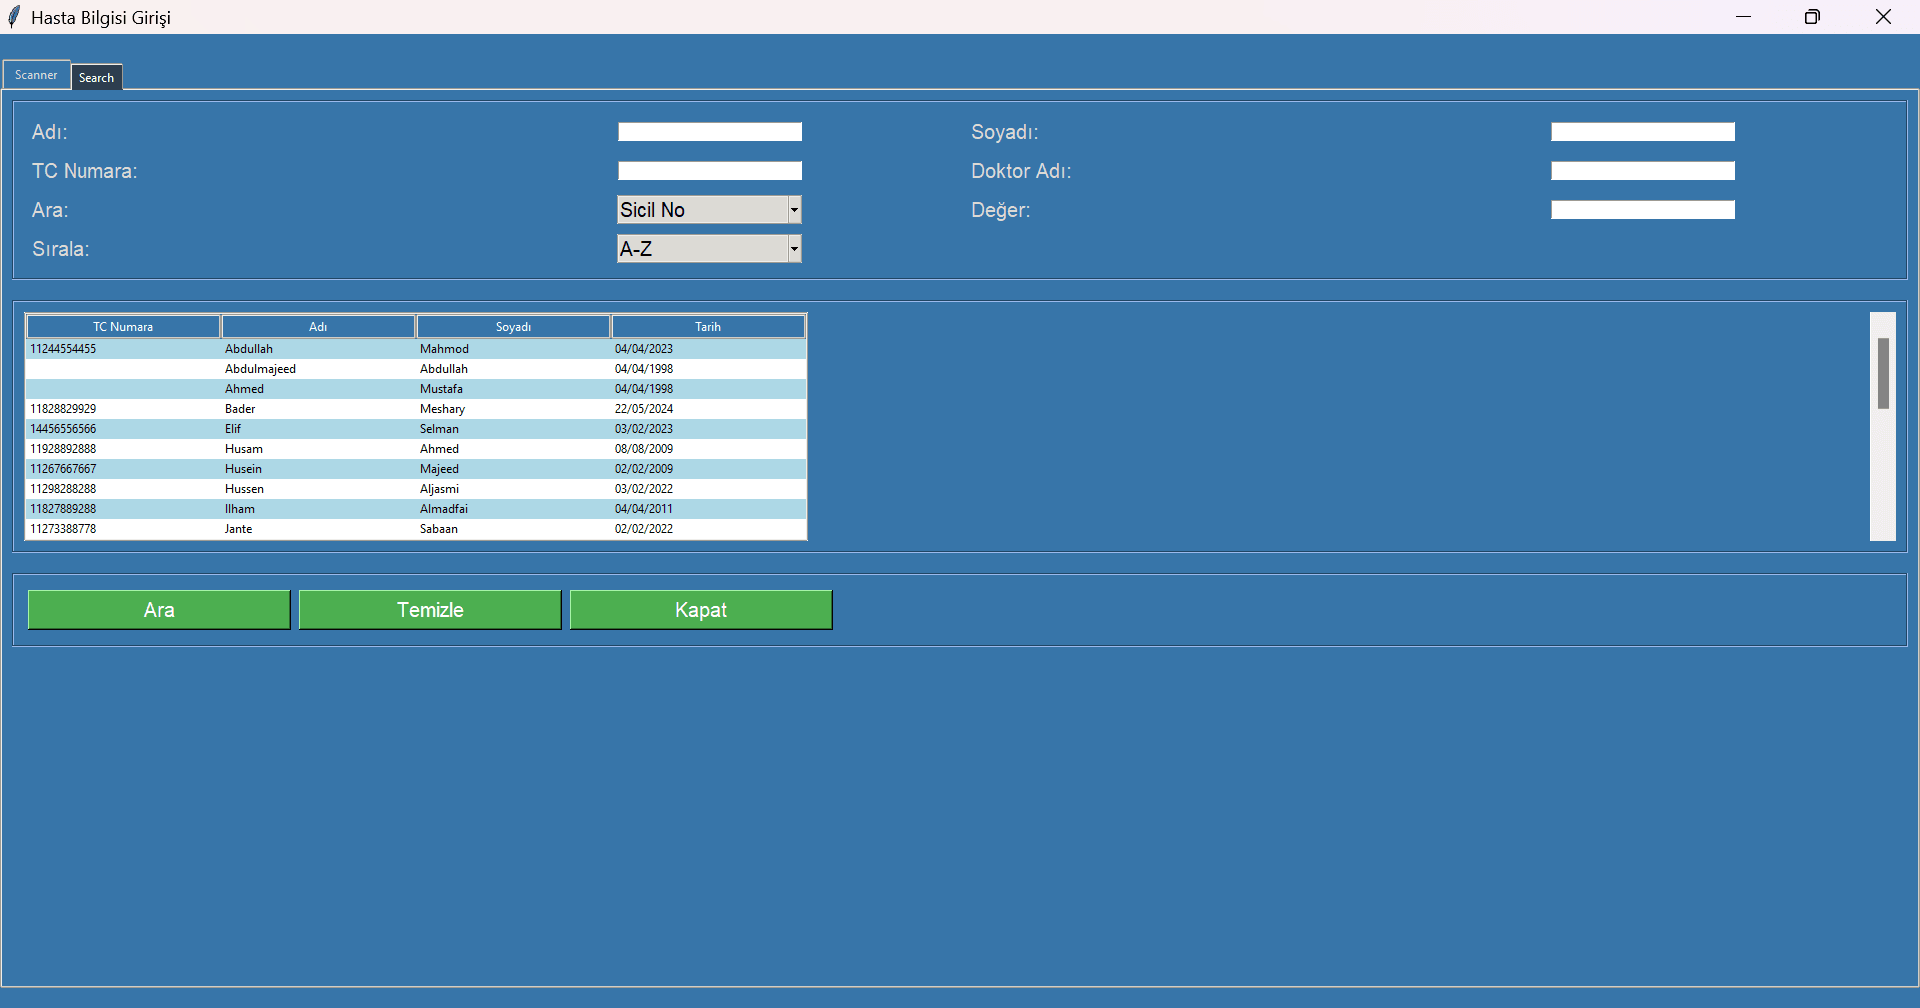Switch to the Scanner tab
The height and width of the screenshot is (1008, 1920).
click(x=35, y=74)
